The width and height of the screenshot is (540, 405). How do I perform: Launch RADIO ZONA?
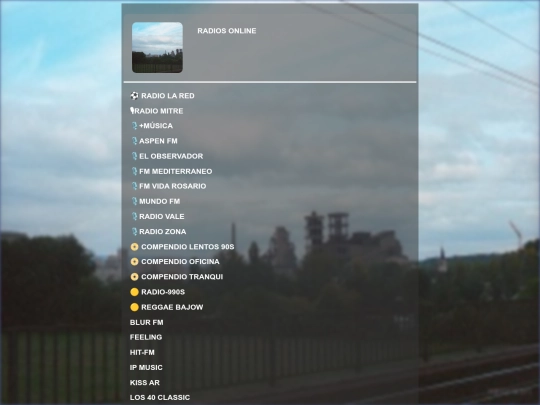click(x=163, y=231)
